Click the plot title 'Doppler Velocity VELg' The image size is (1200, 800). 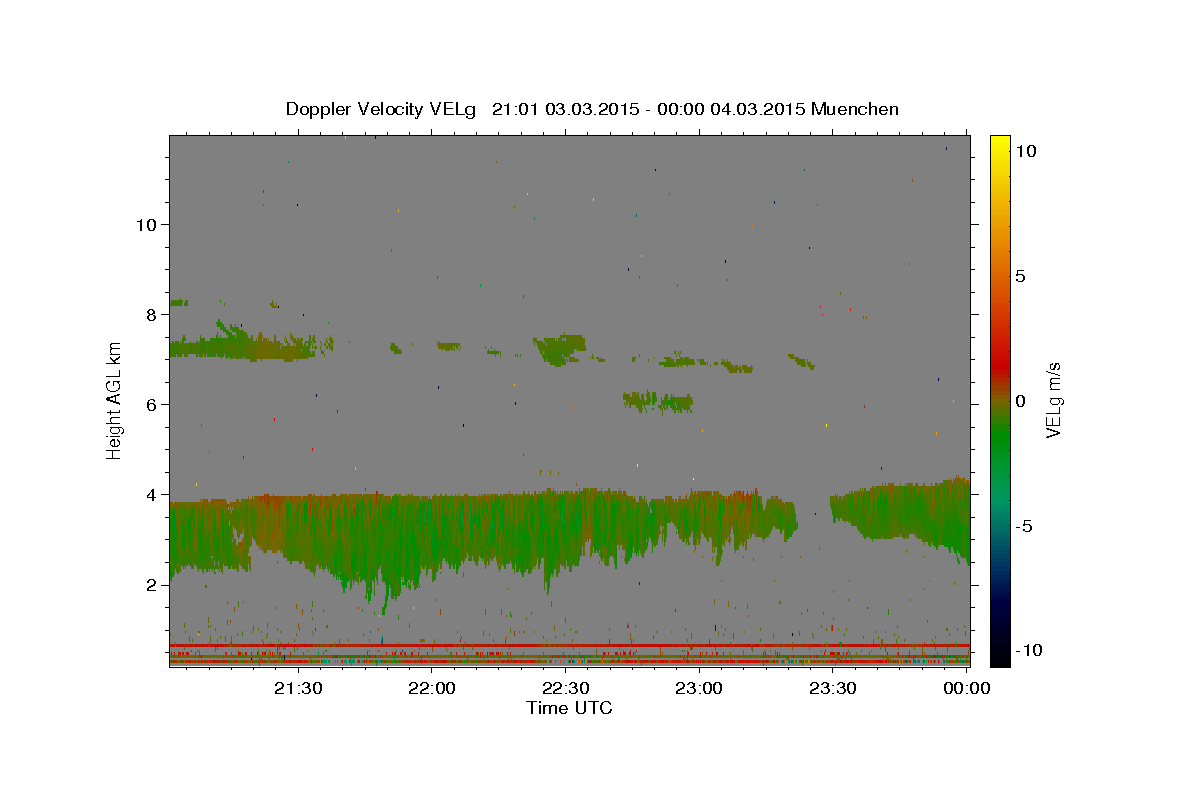383,109
